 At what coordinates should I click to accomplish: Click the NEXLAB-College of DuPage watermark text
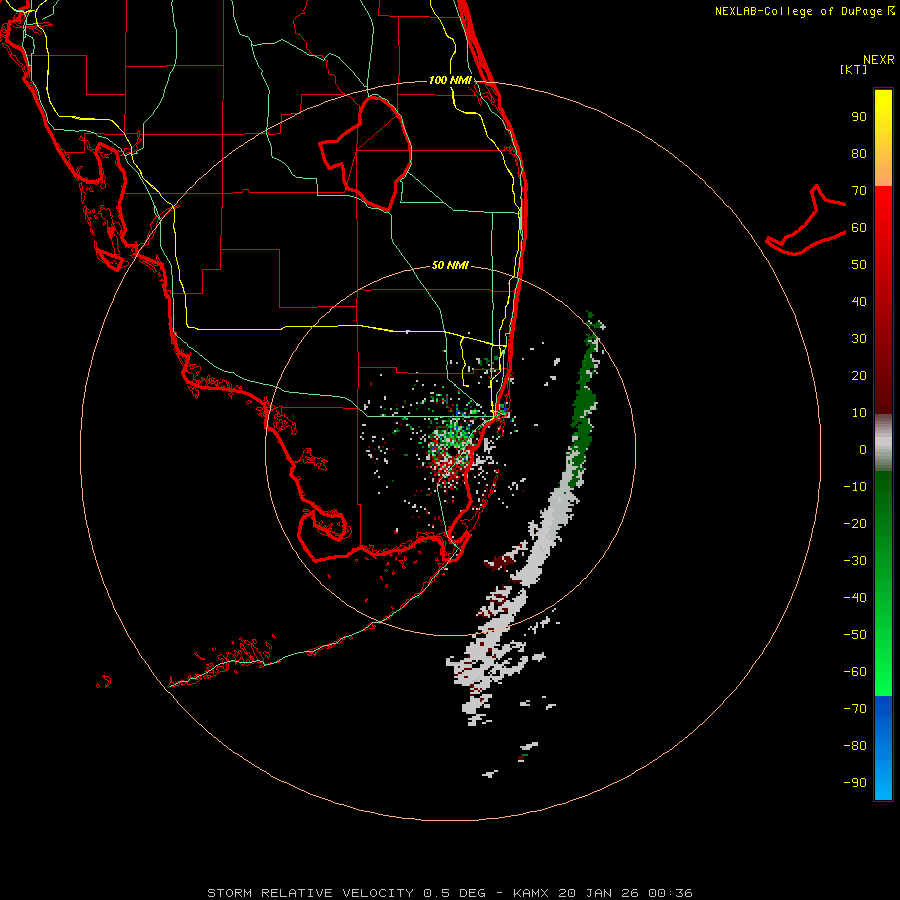804,11
